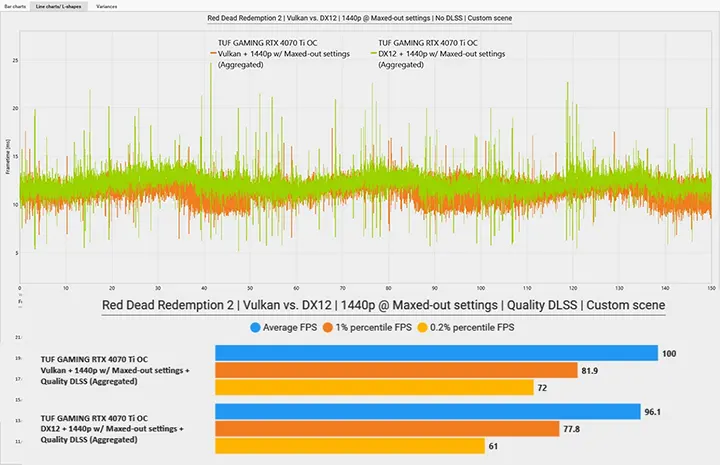720x465 pixels.
Task: Click the value label 72
Action: tap(542, 388)
